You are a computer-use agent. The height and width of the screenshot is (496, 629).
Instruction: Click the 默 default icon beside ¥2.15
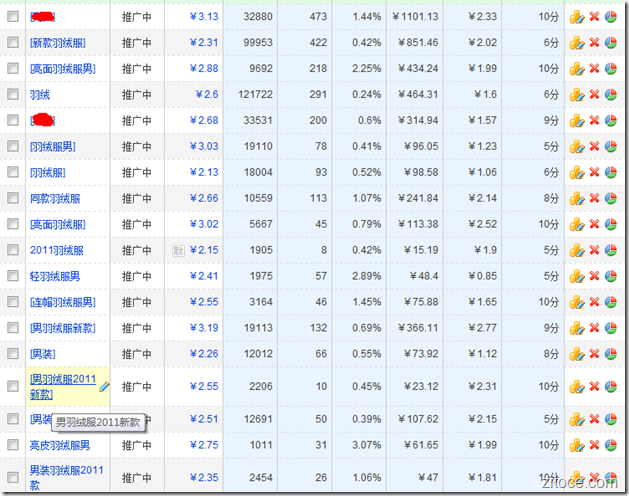tap(179, 250)
